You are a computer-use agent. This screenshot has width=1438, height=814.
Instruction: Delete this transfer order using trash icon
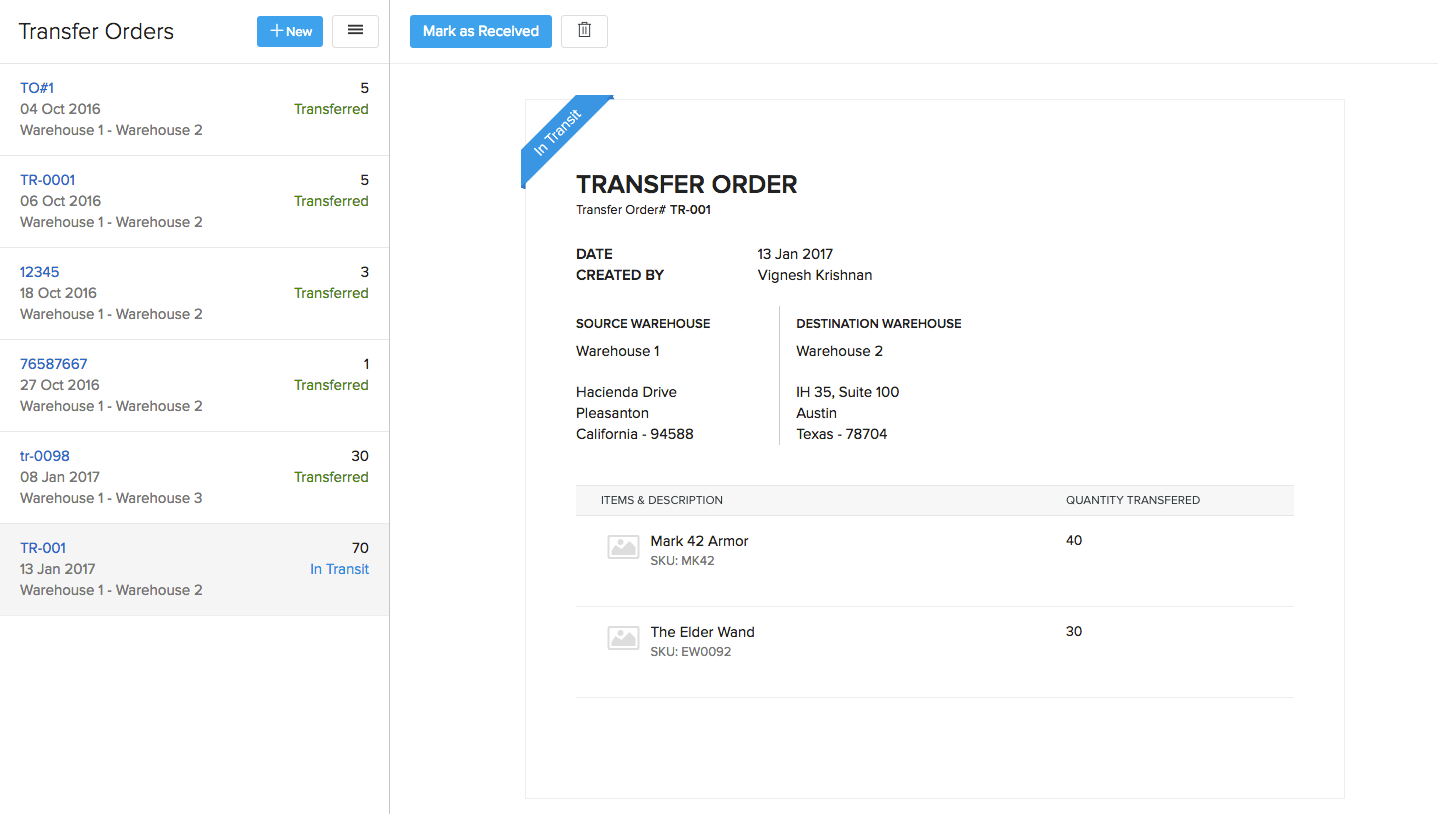point(584,31)
